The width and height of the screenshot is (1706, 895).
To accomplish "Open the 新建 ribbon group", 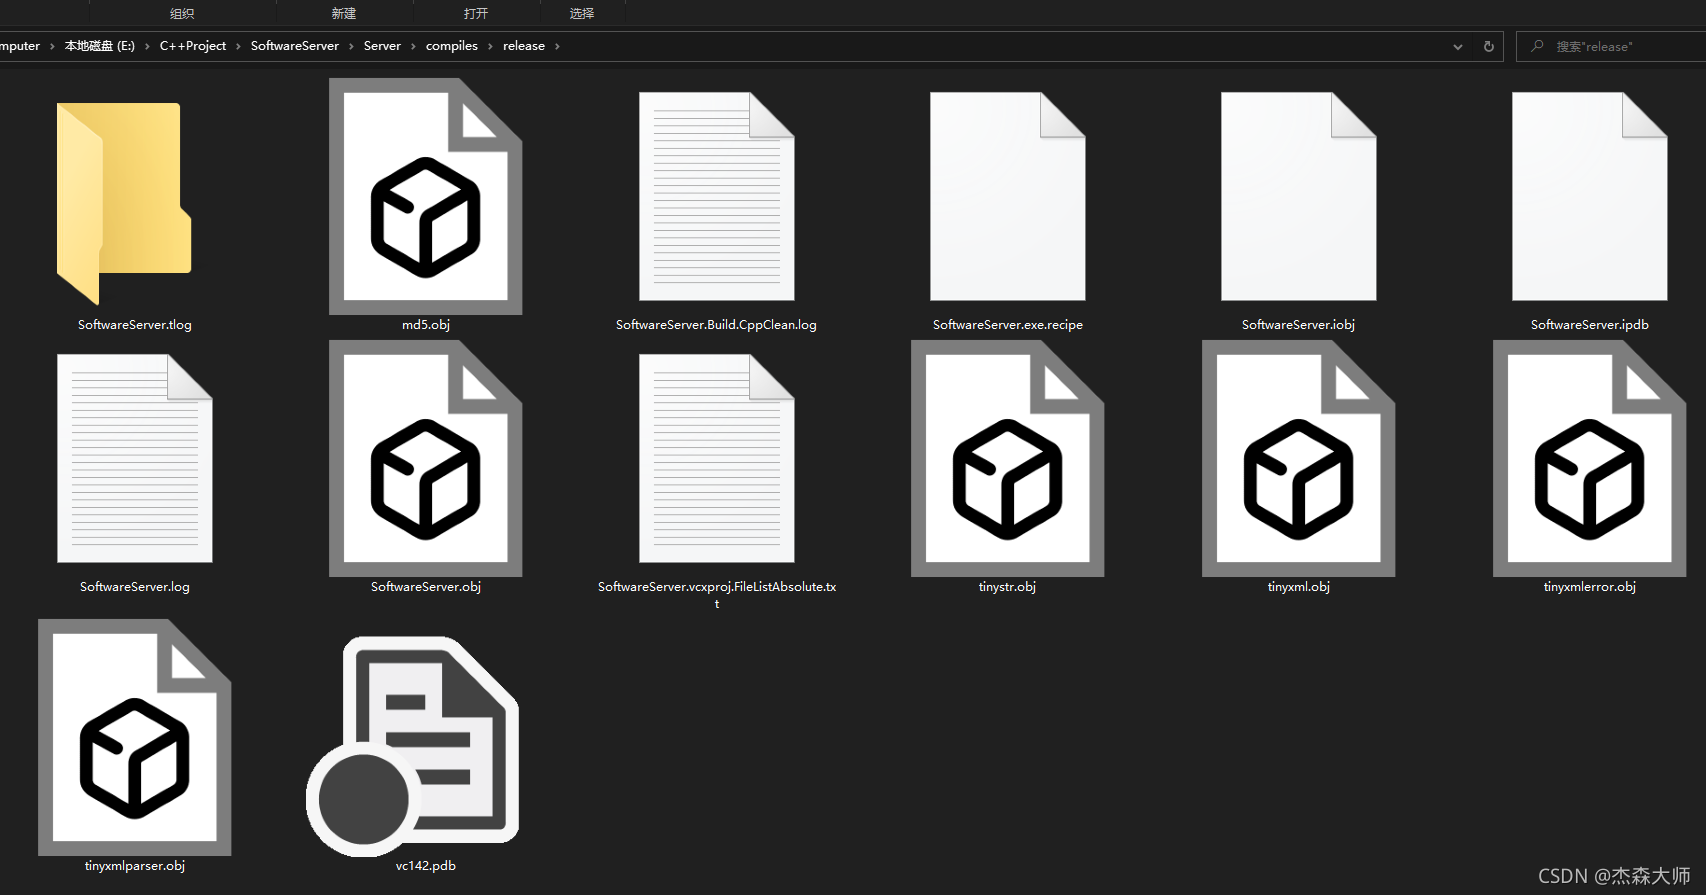I will (x=344, y=13).
